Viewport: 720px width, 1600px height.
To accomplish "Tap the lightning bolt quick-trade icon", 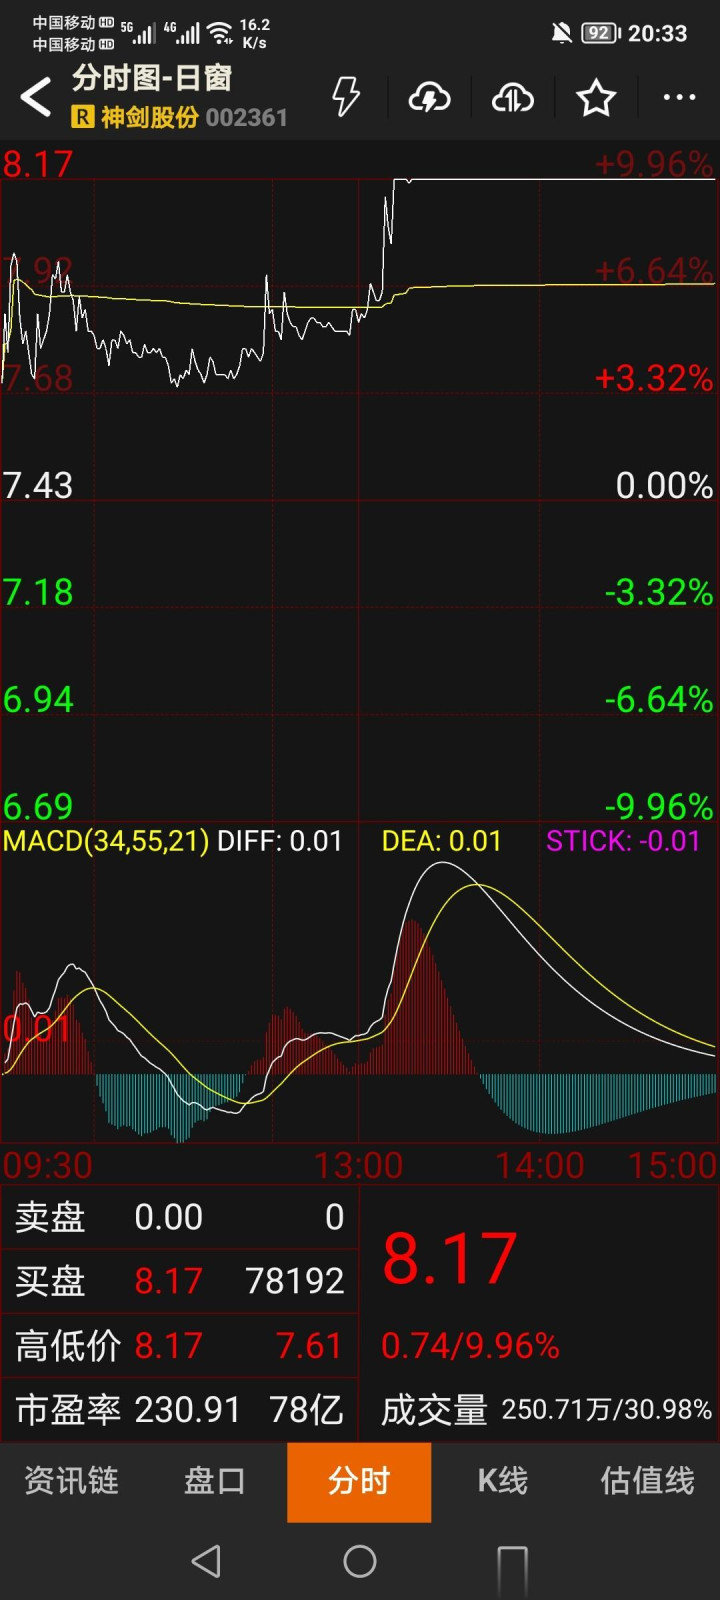I will [x=346, y=97].
